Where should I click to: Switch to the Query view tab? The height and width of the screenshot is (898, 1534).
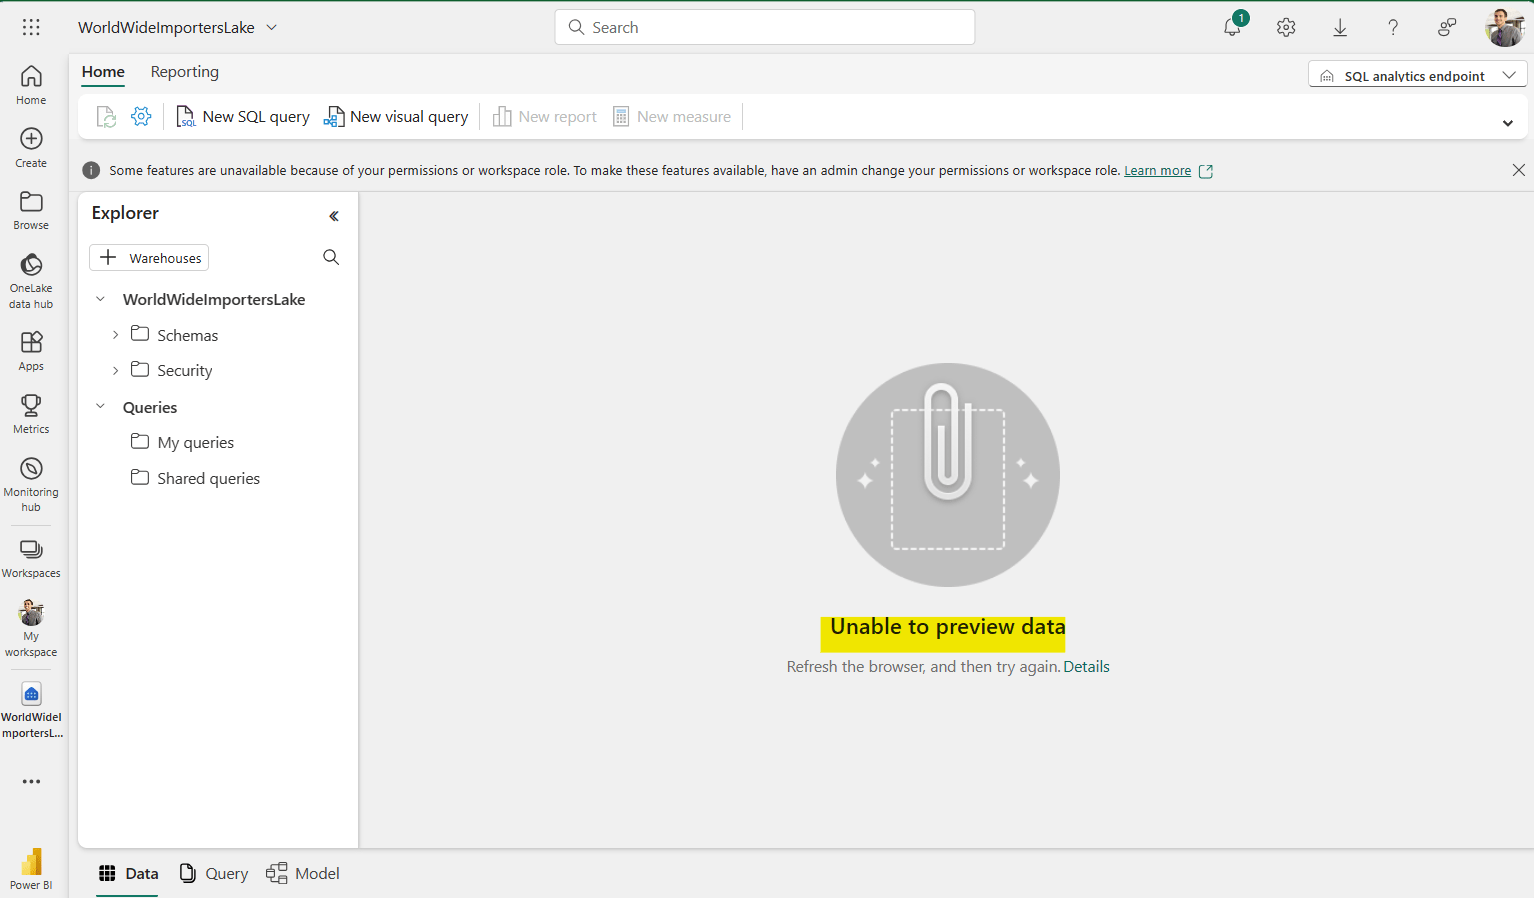(213, 873)
